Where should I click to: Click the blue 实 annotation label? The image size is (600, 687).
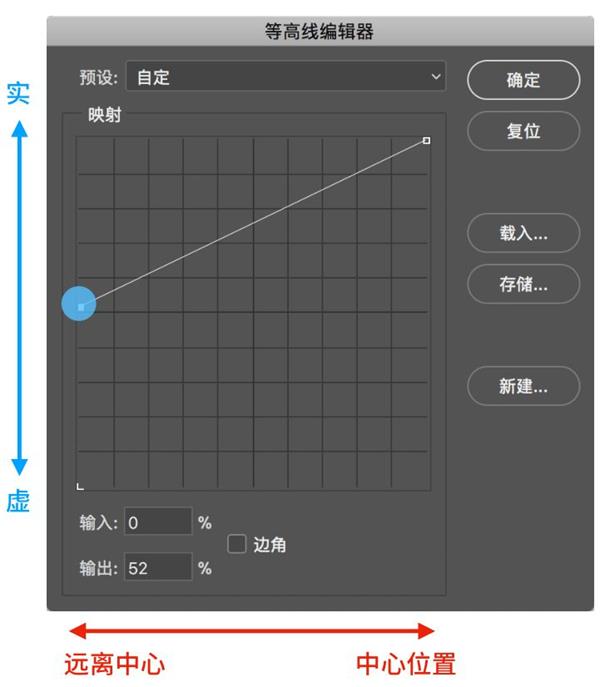tap(18, 93)
